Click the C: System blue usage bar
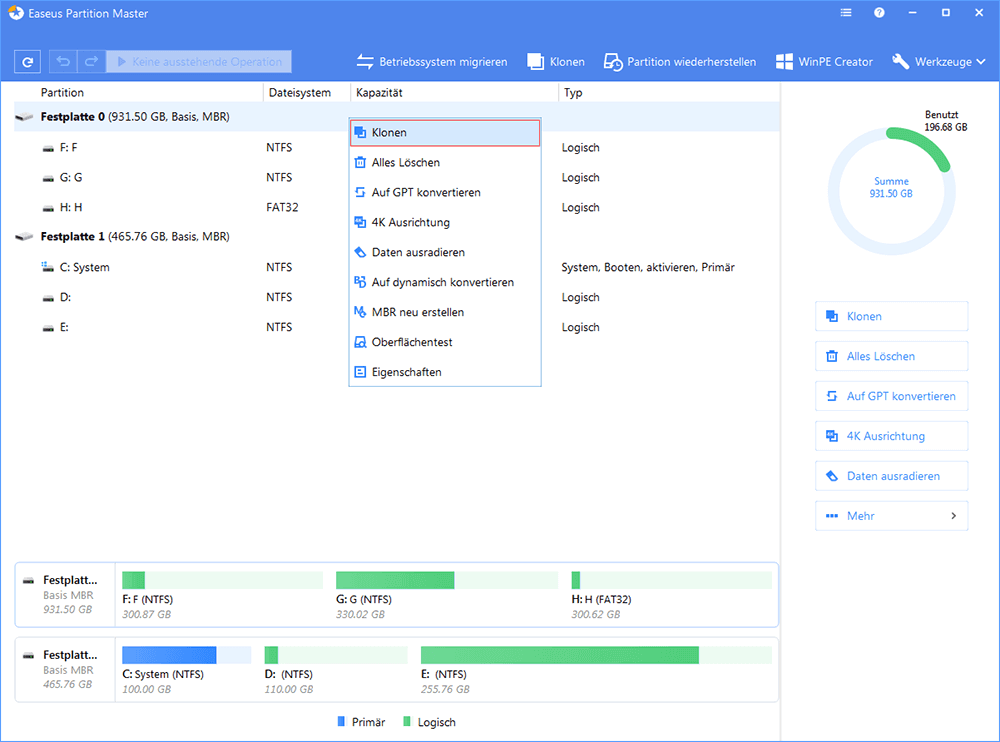This screenshot has height=742, width=1000. (x=186, y=655)
